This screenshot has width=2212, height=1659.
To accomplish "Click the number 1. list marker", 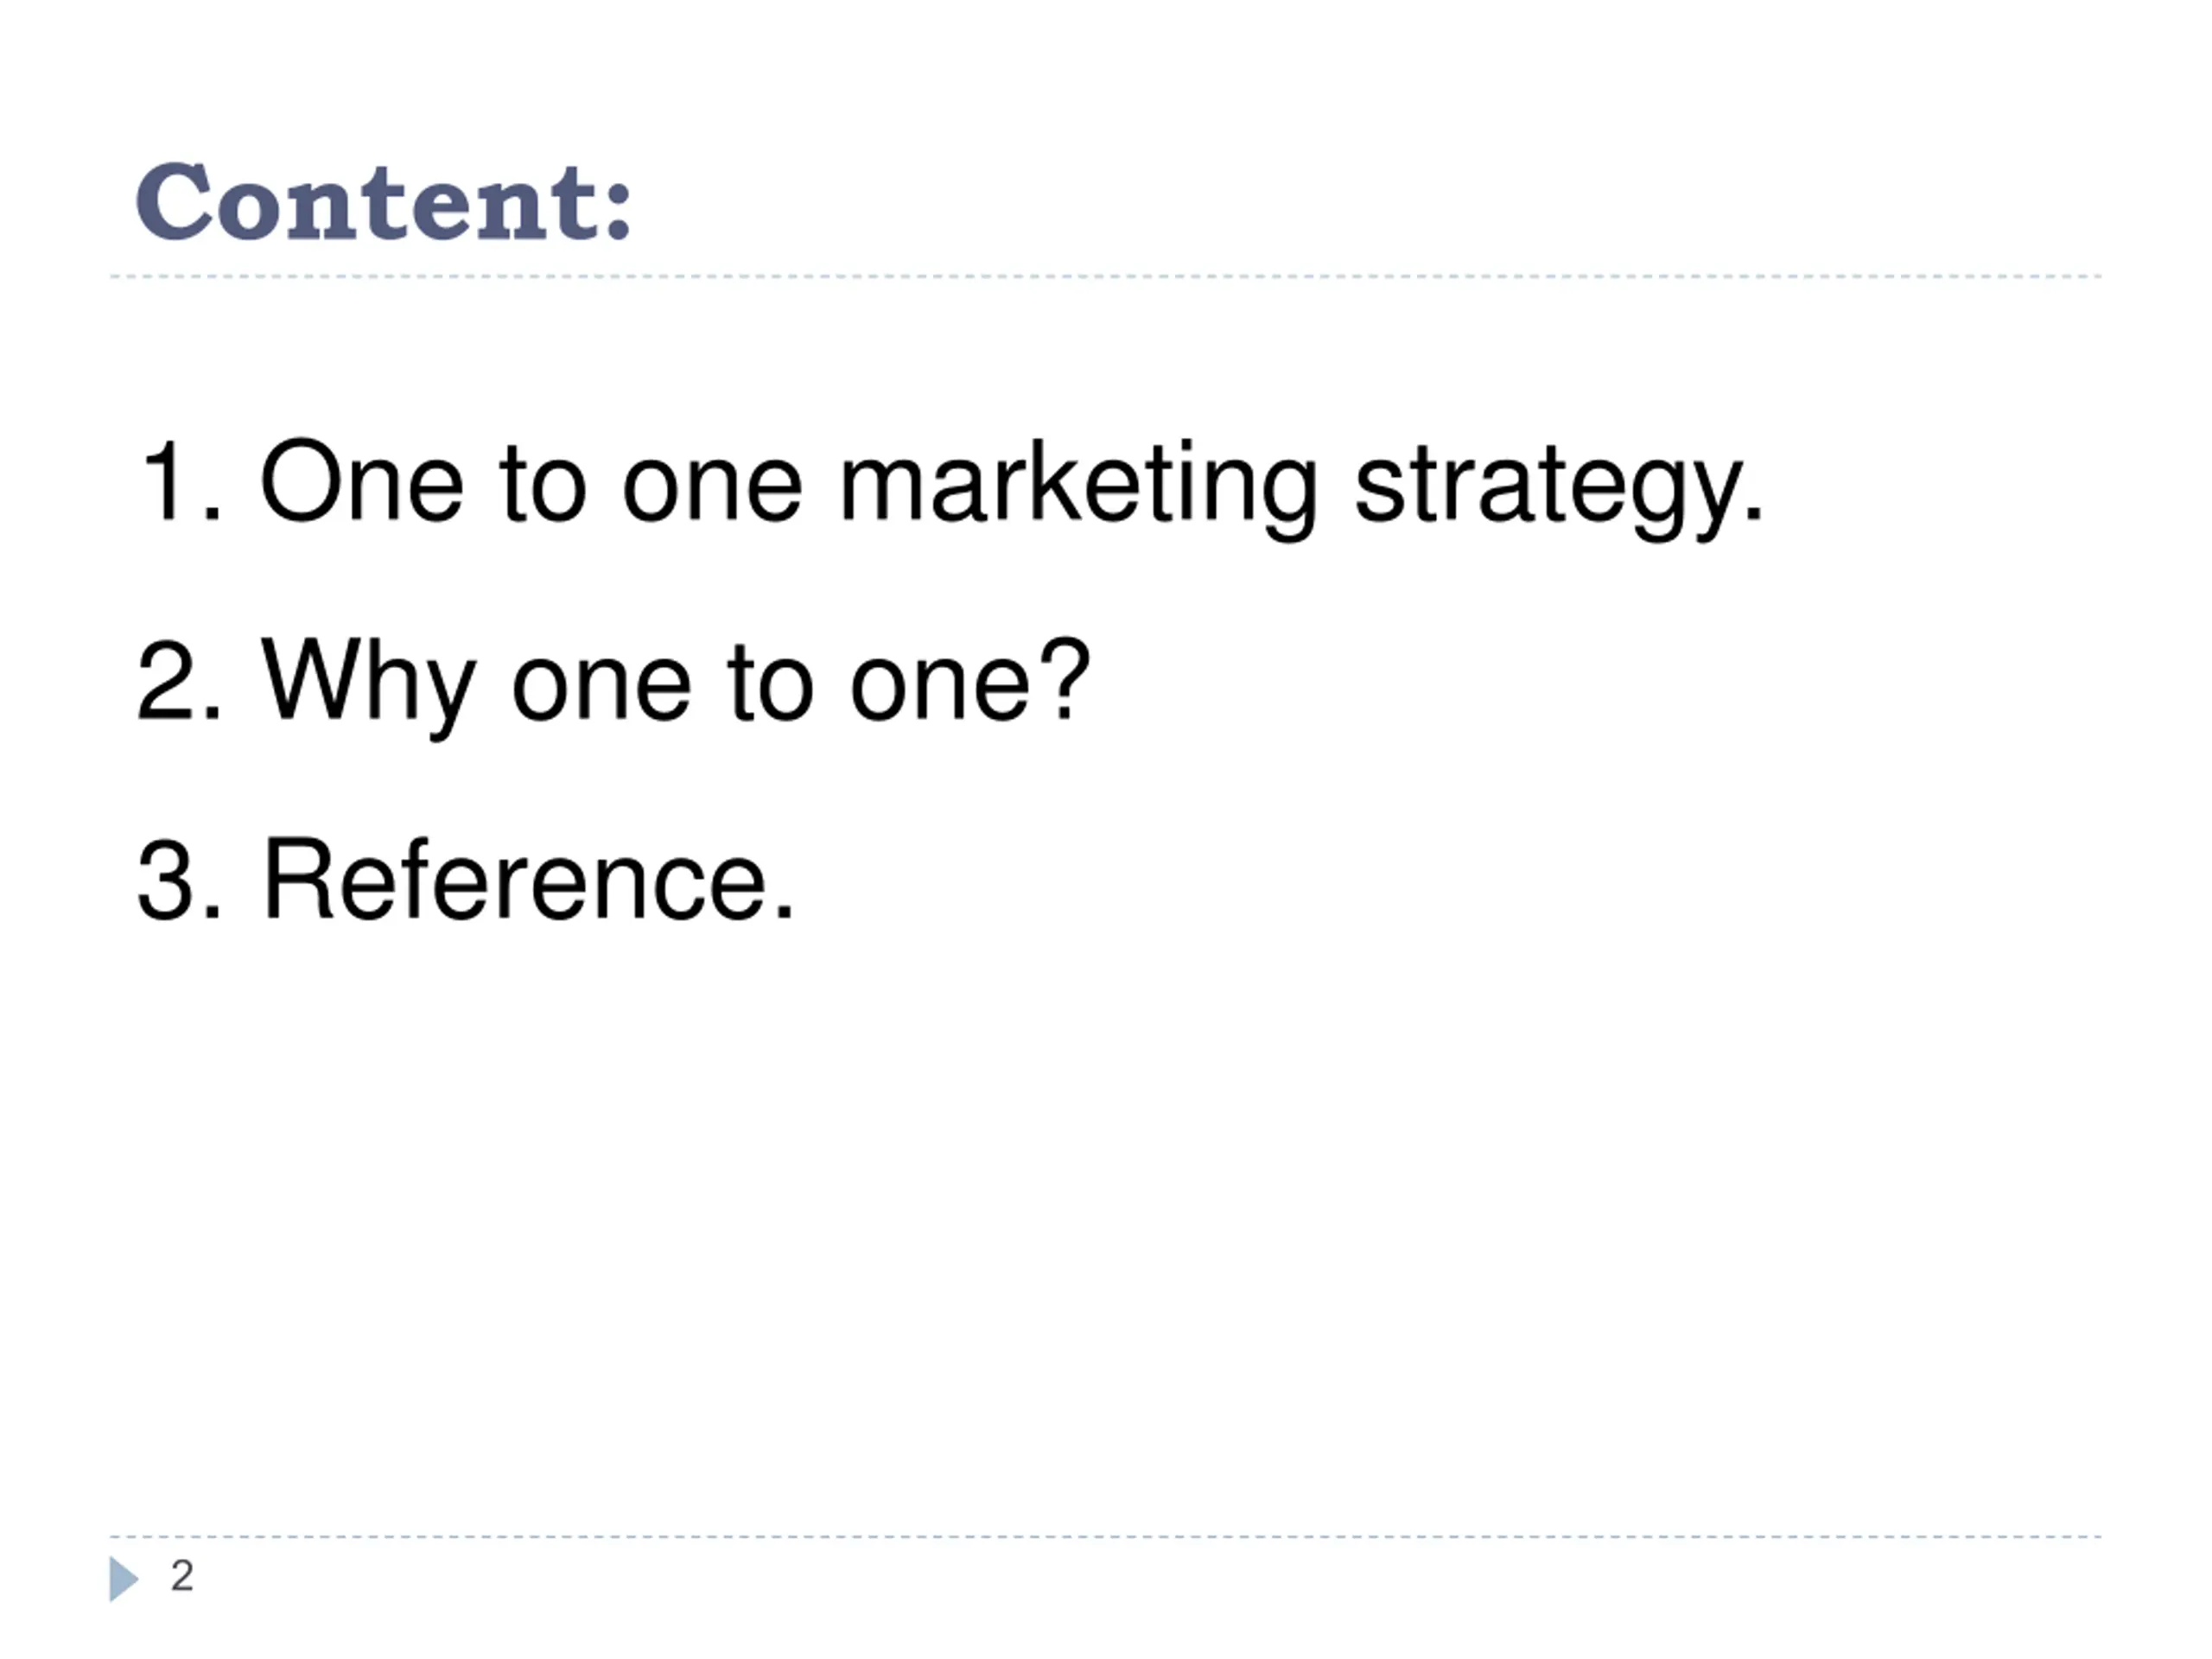I will click(180, 481).
